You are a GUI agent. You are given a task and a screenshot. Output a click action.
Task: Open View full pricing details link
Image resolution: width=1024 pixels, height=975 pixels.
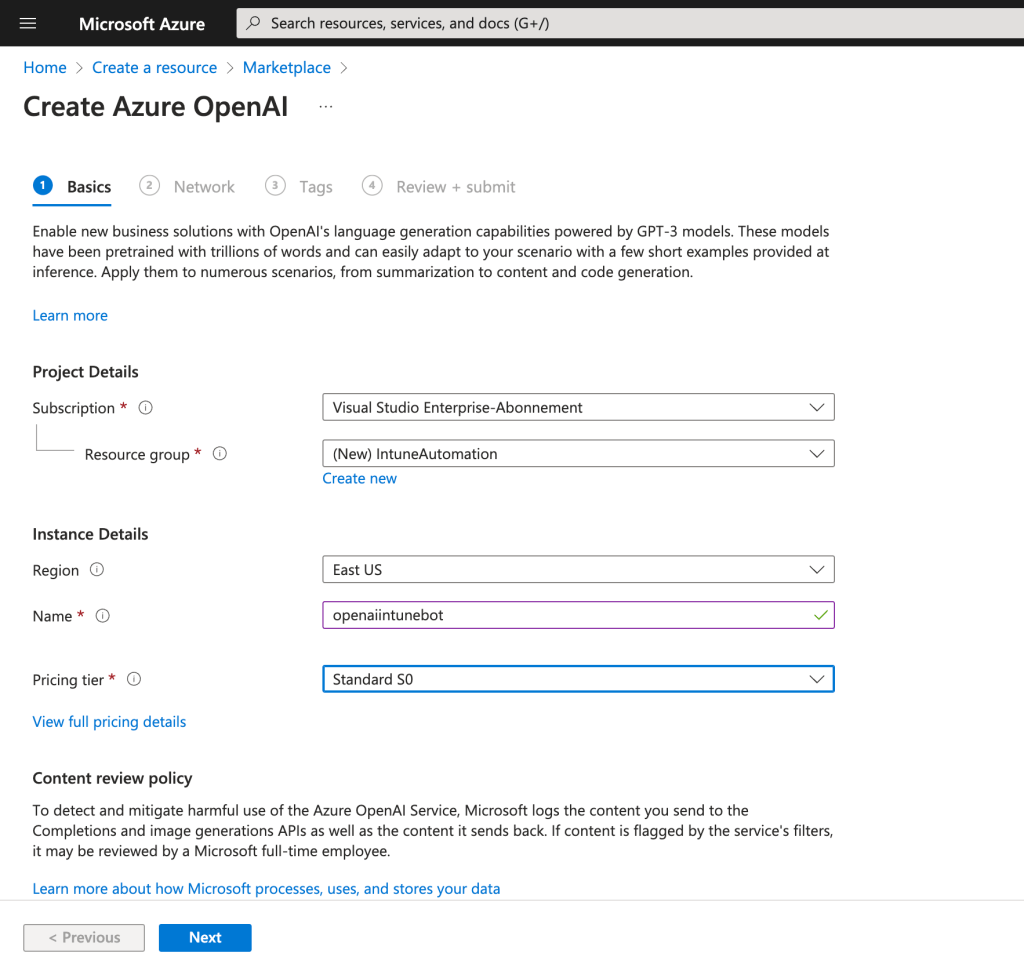(109, 722)
